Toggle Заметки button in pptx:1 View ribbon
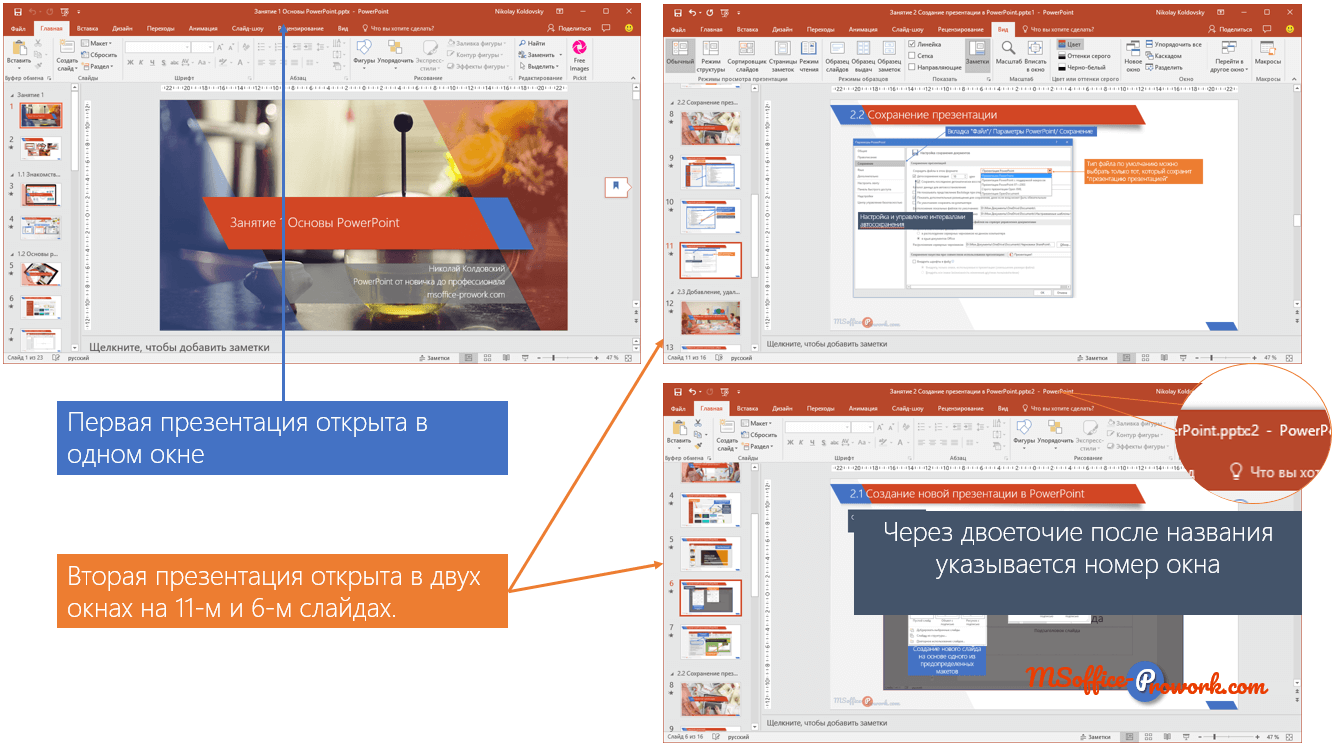 click(976, 56)
